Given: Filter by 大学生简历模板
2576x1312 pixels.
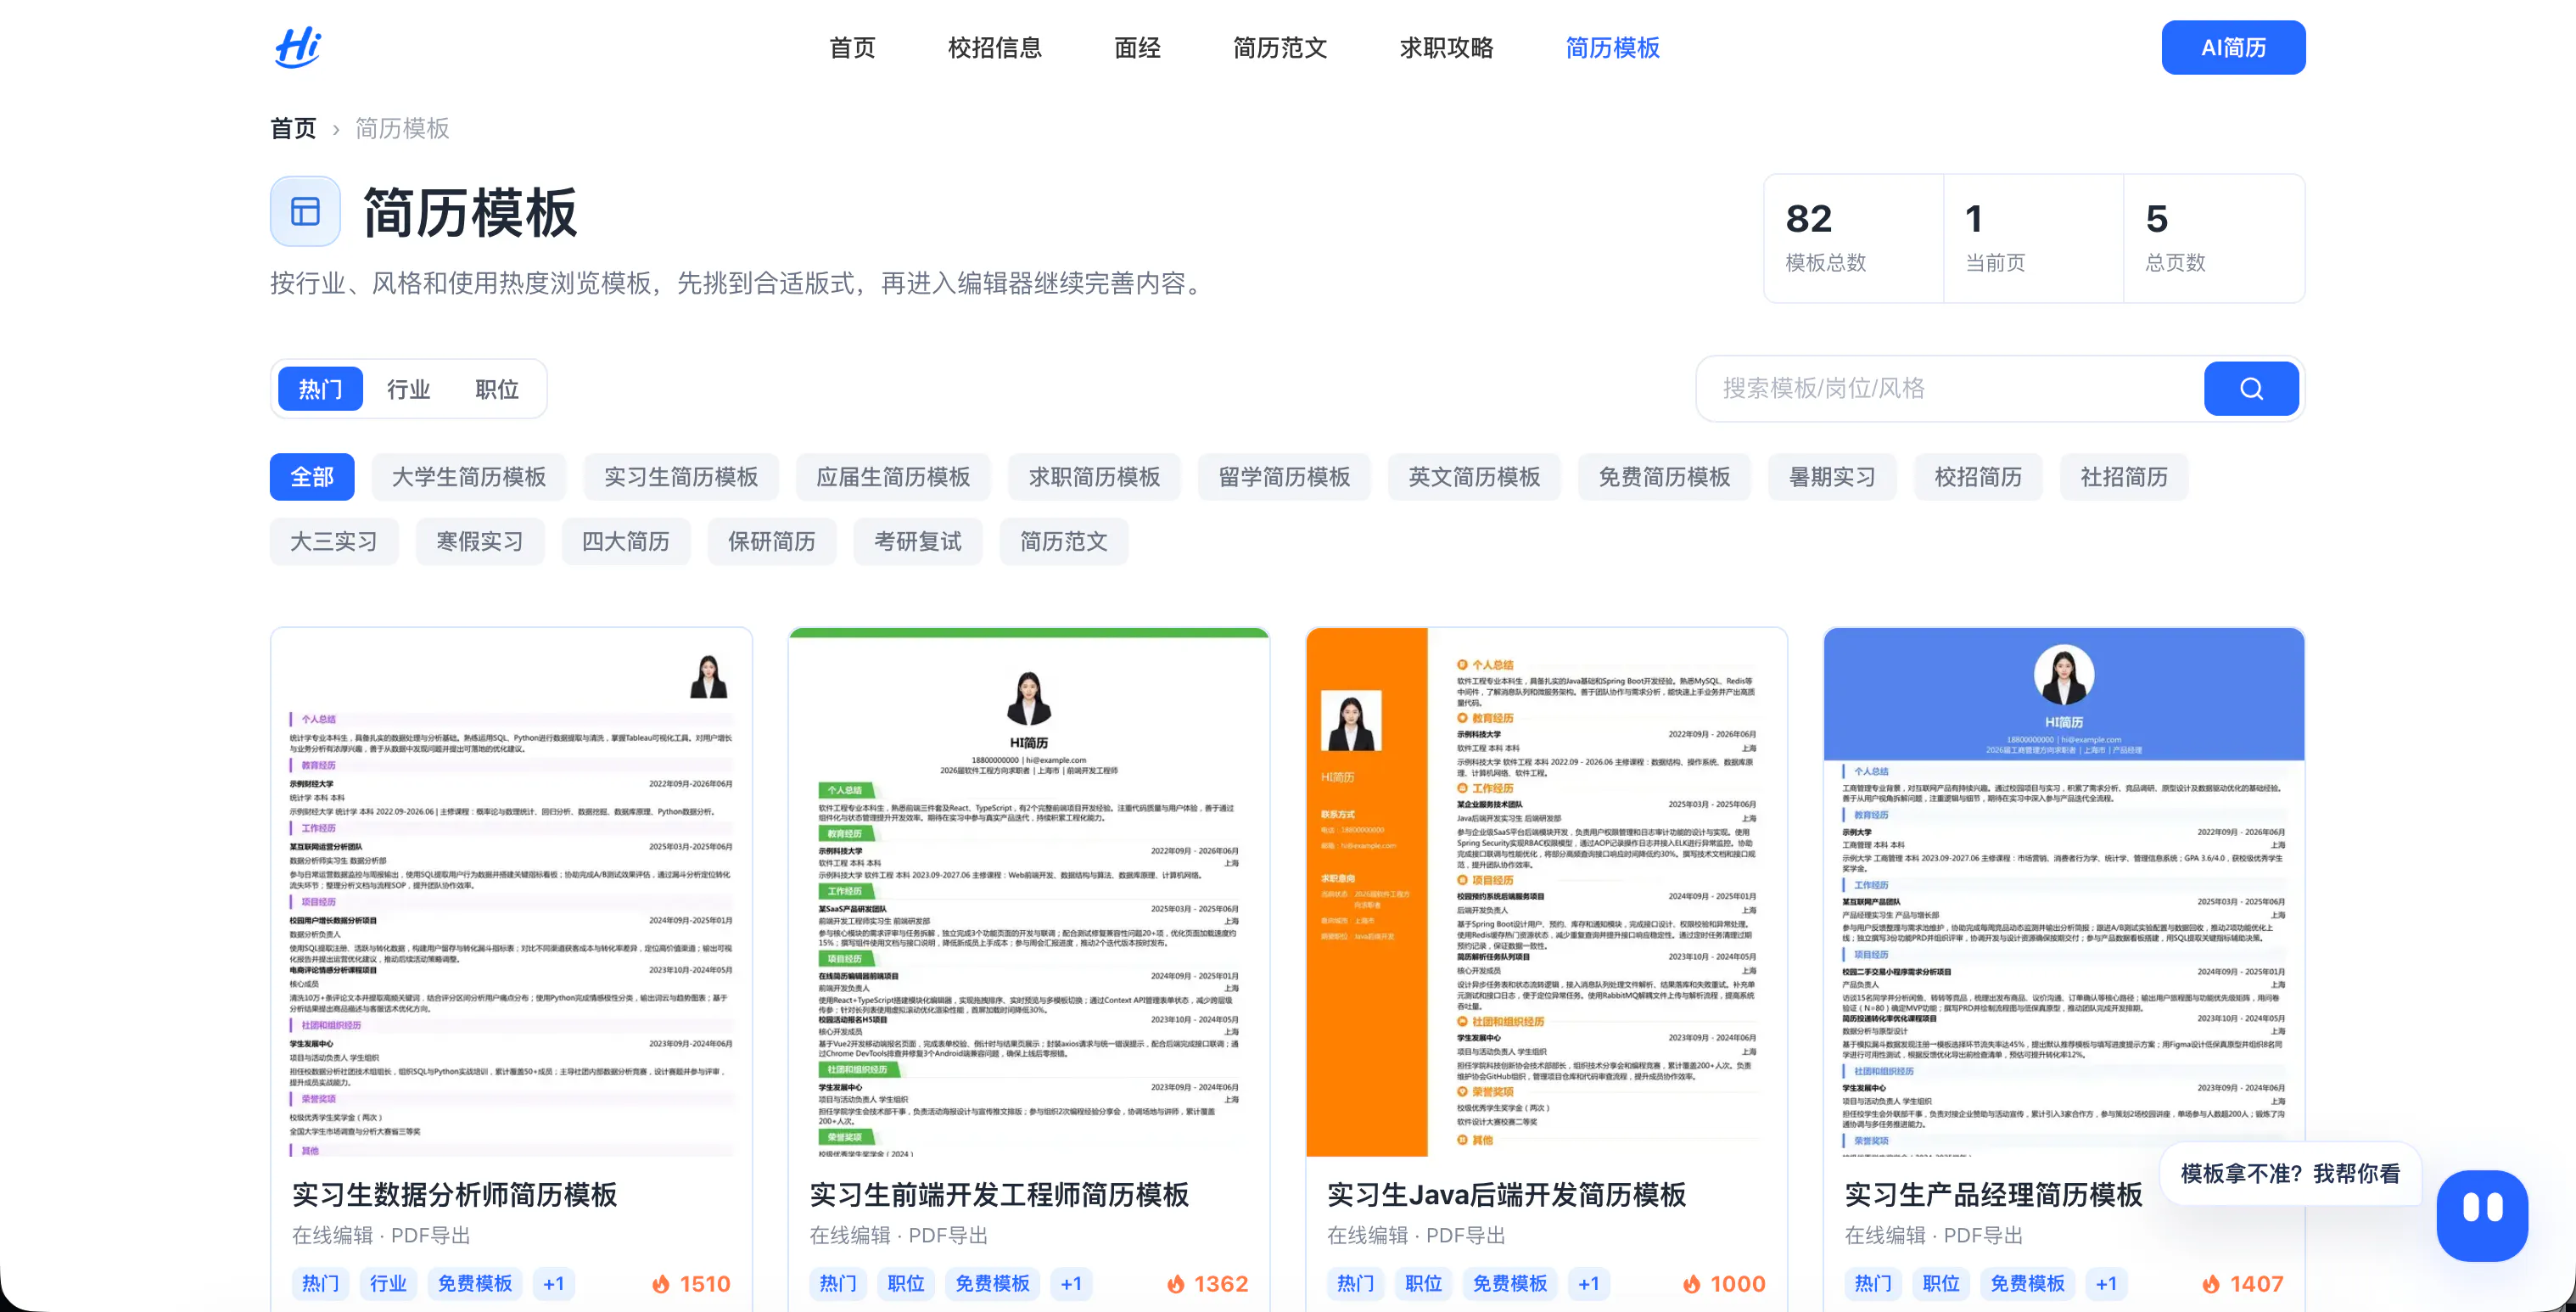Looking at the screenshot, I should (x=469, y=477).
